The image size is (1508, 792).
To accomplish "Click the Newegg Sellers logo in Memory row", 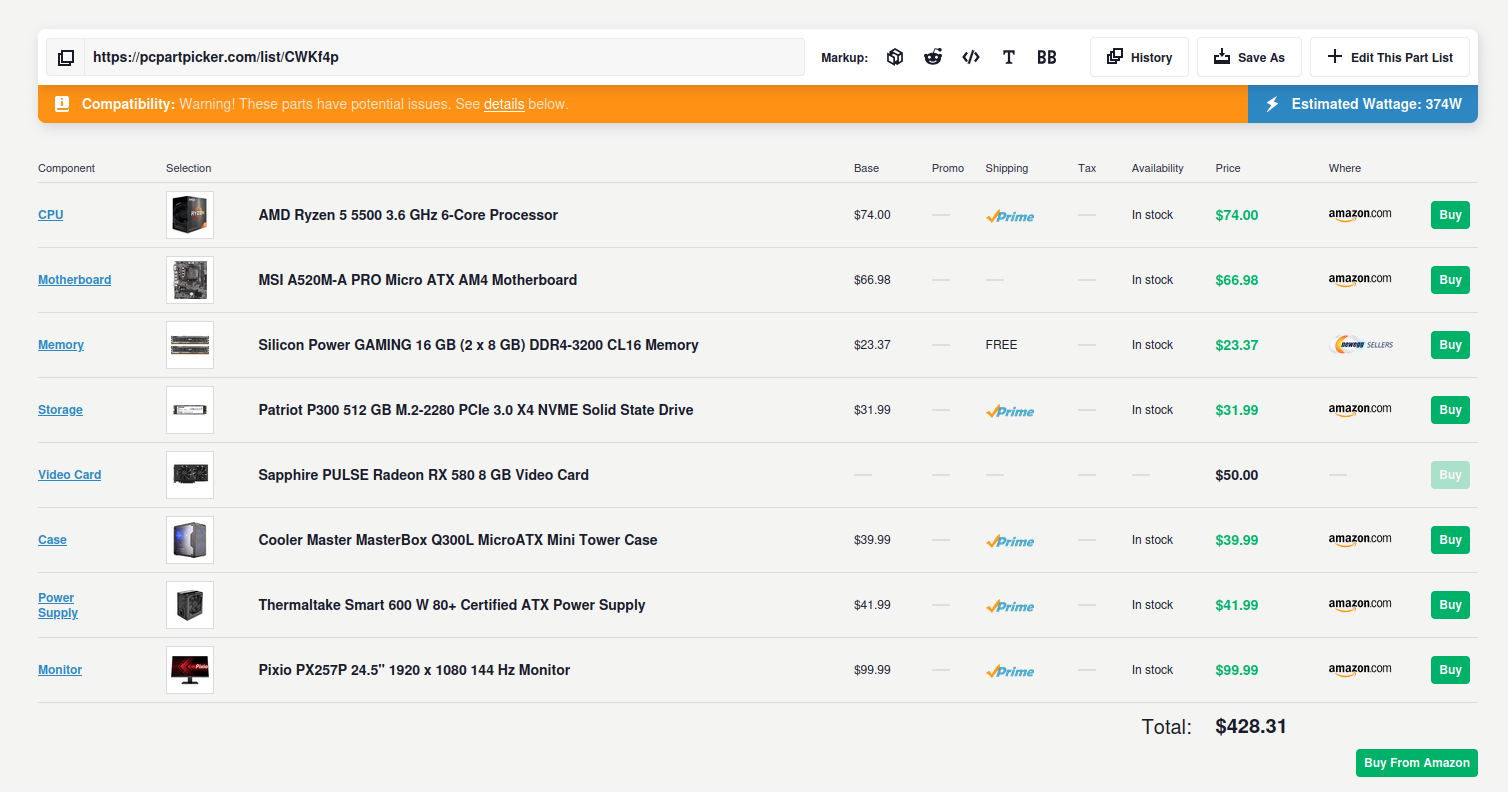I will pyautogui.click(x=1361, y=345).
